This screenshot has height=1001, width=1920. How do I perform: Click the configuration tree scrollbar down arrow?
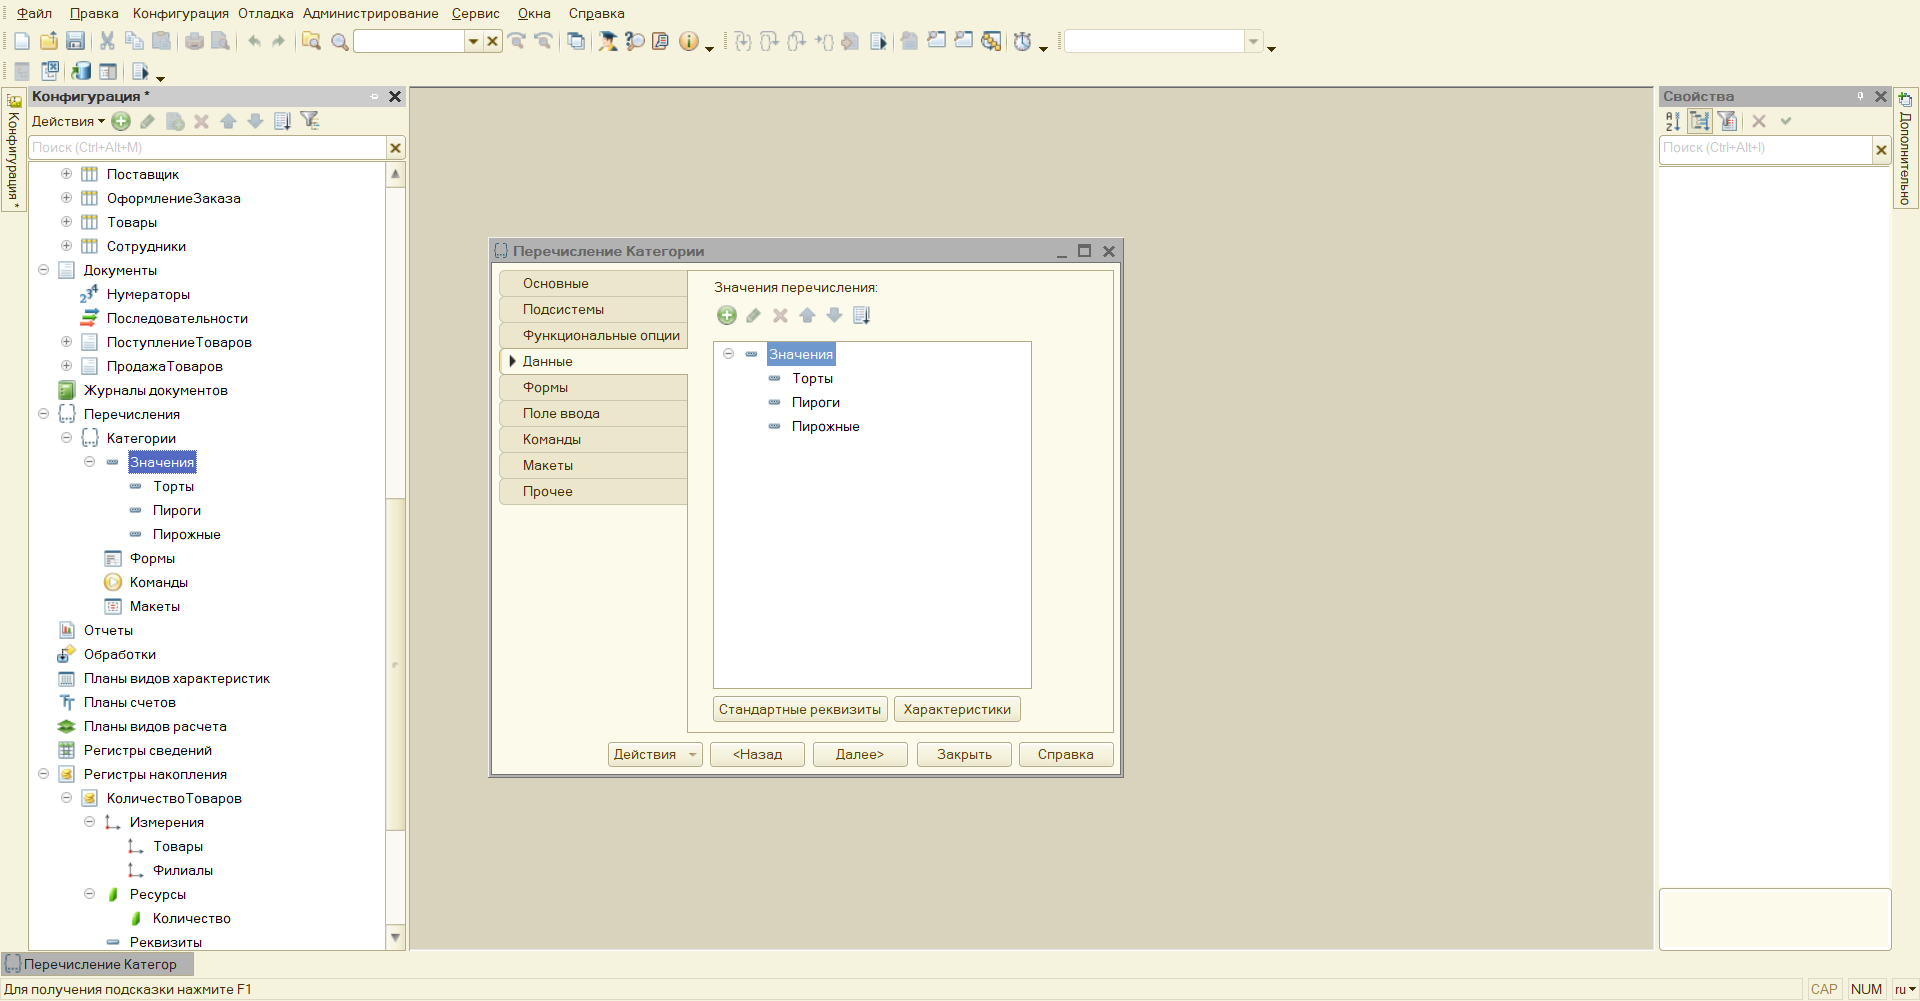coord(395,938)
